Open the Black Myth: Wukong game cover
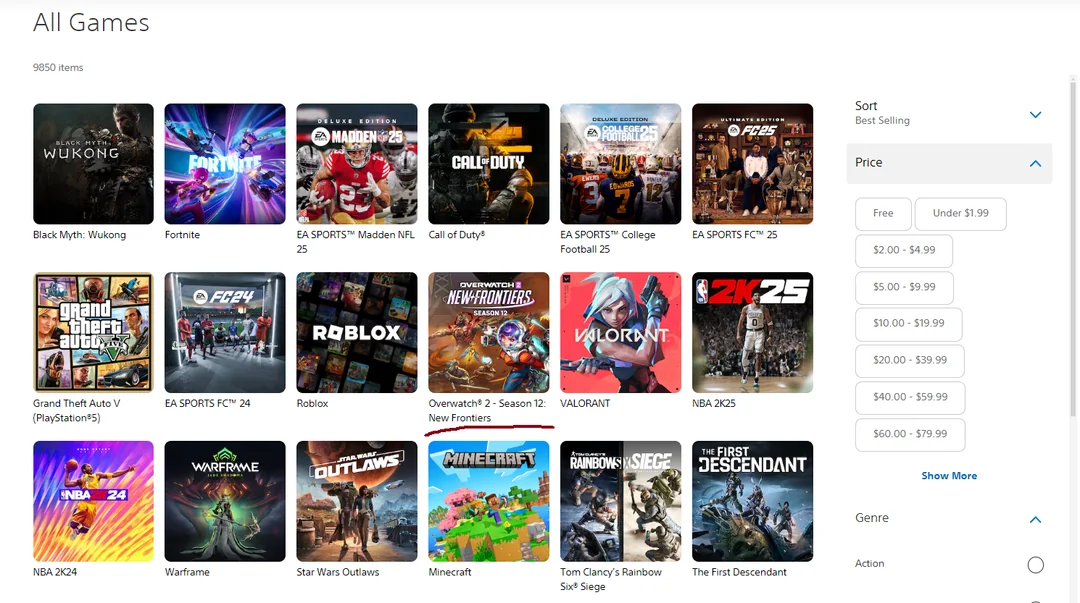The width and height of the screenshot is (1080, 603). point(93,164)
